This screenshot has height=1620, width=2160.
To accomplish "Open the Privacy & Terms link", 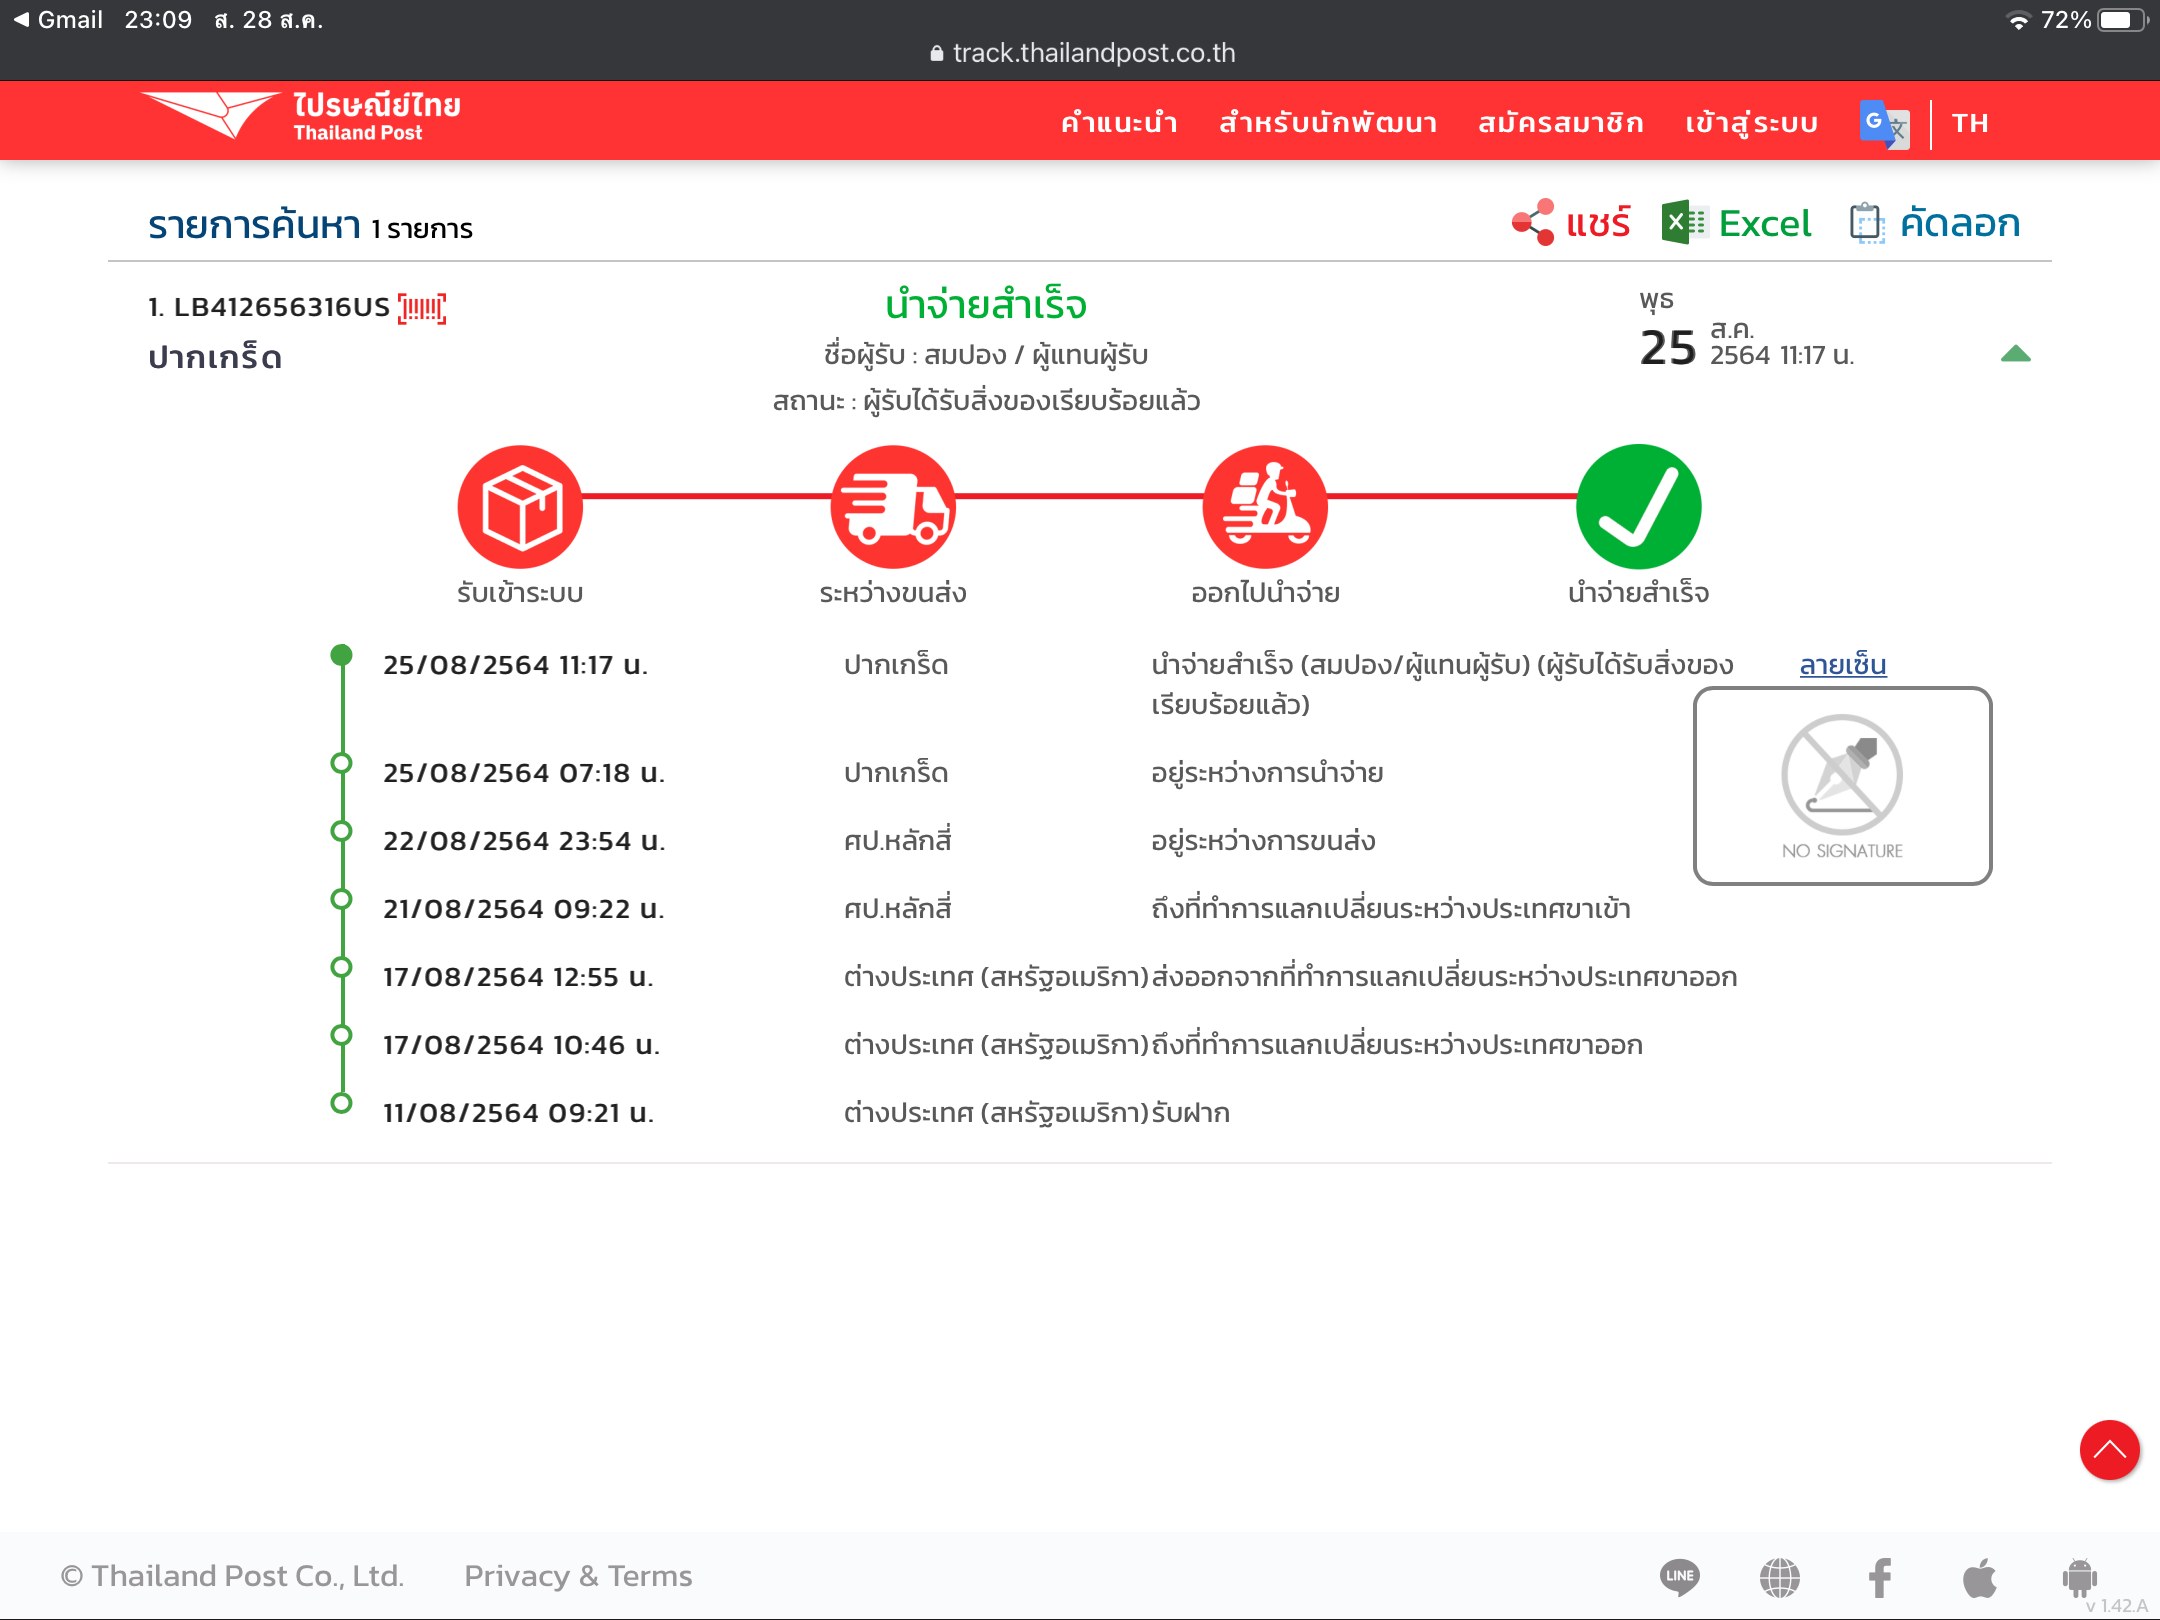I will coord(578,1576).
